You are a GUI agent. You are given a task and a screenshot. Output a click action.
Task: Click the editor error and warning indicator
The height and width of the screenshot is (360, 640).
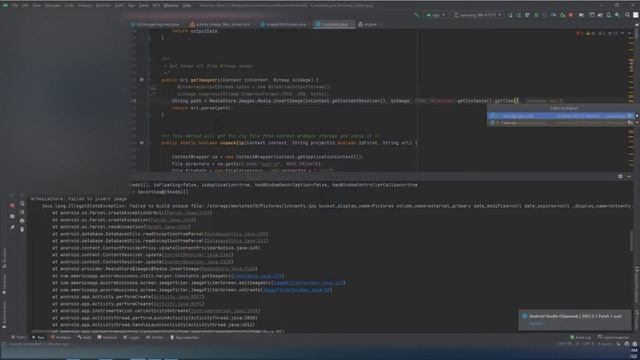coord(597,33)
